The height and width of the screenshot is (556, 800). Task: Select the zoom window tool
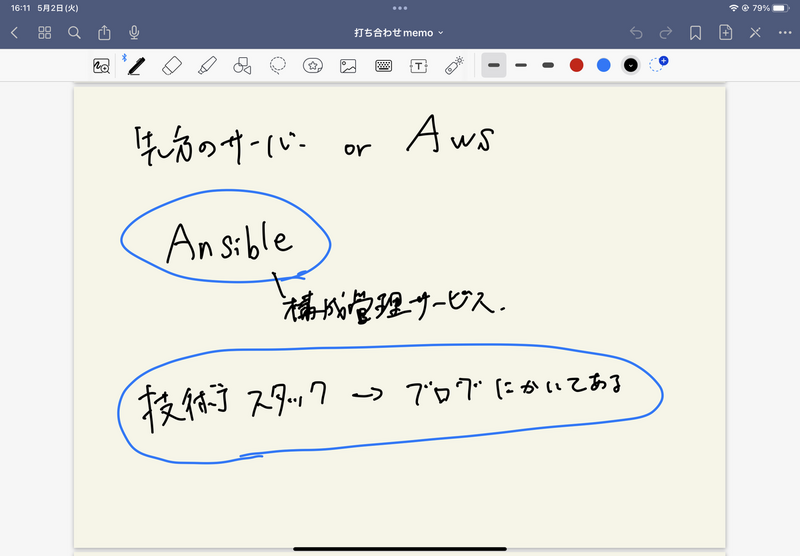click(102, 66)
